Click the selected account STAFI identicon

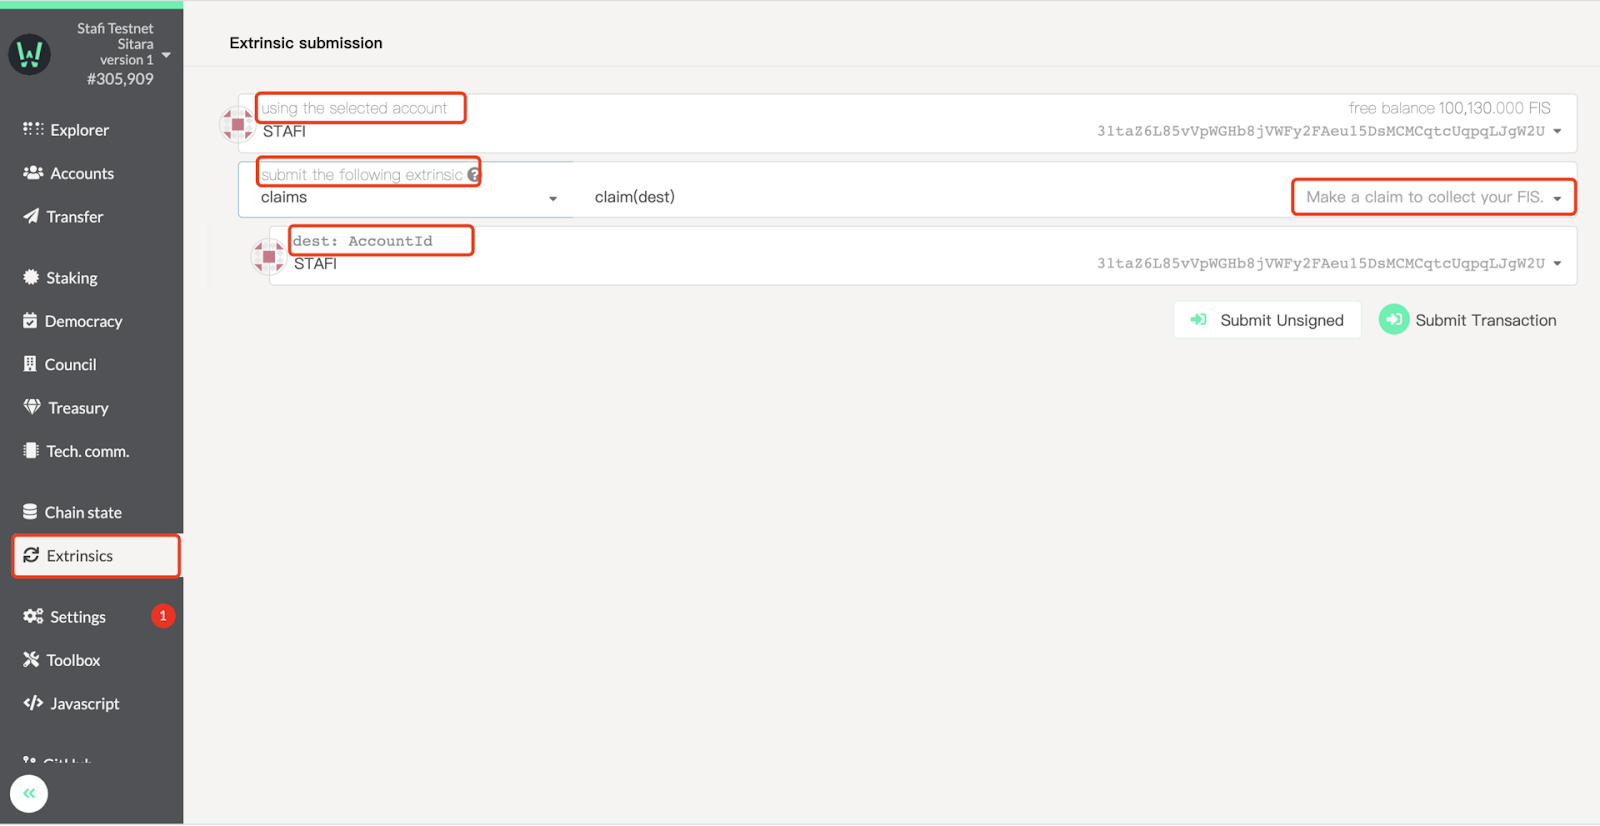pyautogui.click(x=238, y=124)
